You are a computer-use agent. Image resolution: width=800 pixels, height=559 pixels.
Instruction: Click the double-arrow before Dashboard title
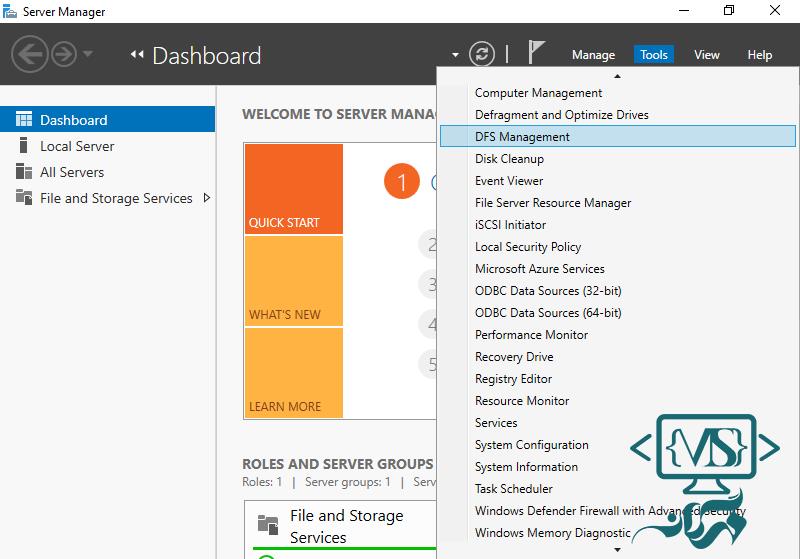click(136, 54)
